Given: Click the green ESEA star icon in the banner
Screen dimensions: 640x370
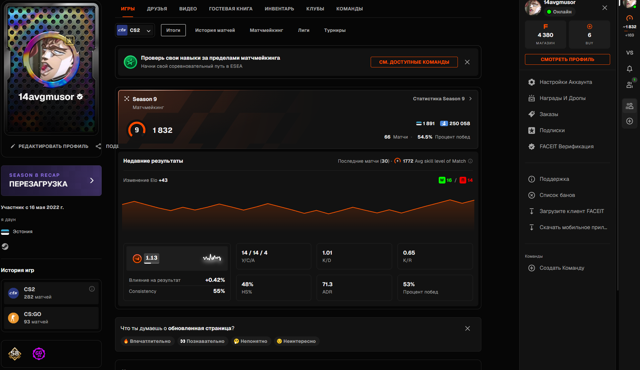Looking at the screenshot, I should click(x=130, y=62).
